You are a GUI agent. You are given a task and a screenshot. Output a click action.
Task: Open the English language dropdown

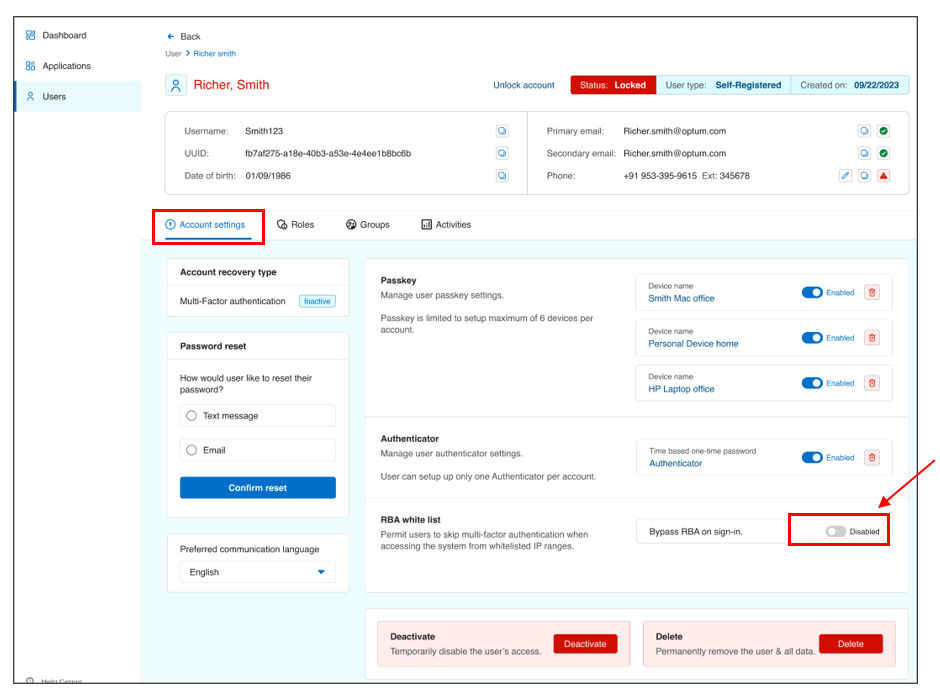click(257, 572)
